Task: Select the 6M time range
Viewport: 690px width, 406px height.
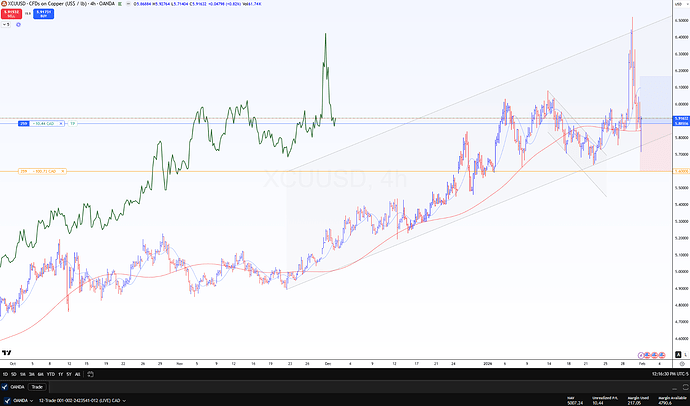Action: coord(40,374)
